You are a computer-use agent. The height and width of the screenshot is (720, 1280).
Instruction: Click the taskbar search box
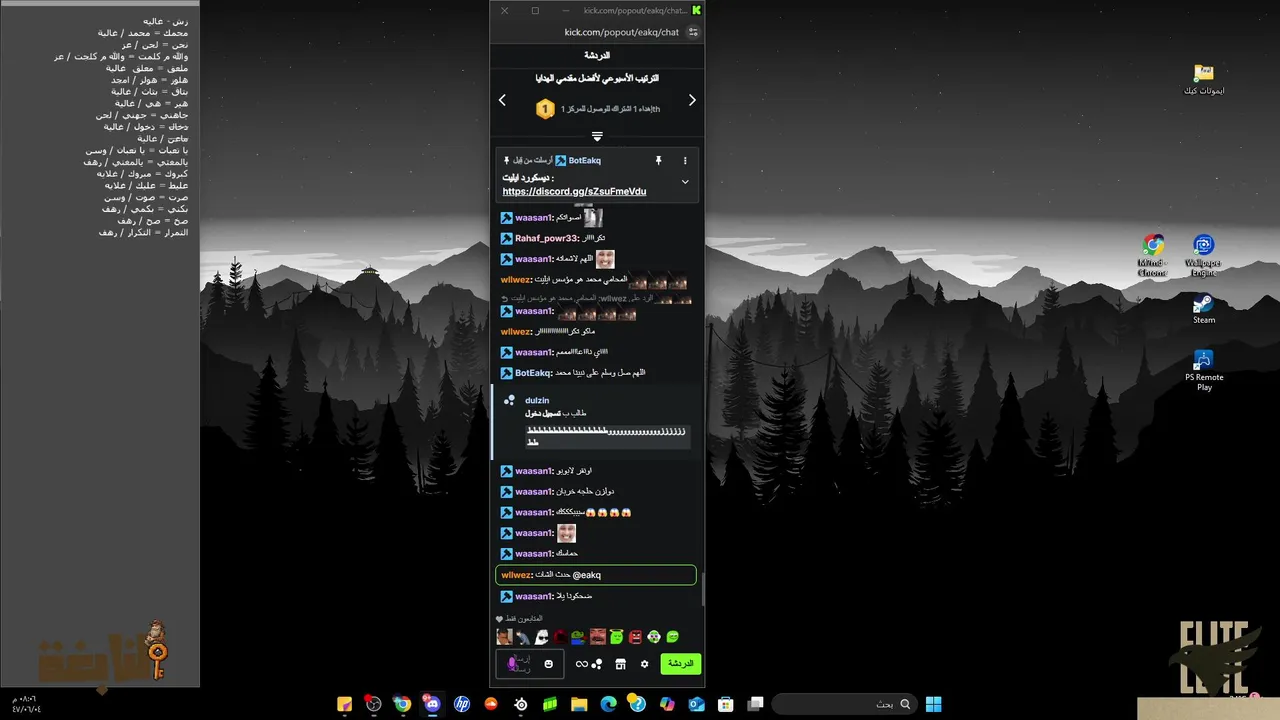click(x=844, y=704)
